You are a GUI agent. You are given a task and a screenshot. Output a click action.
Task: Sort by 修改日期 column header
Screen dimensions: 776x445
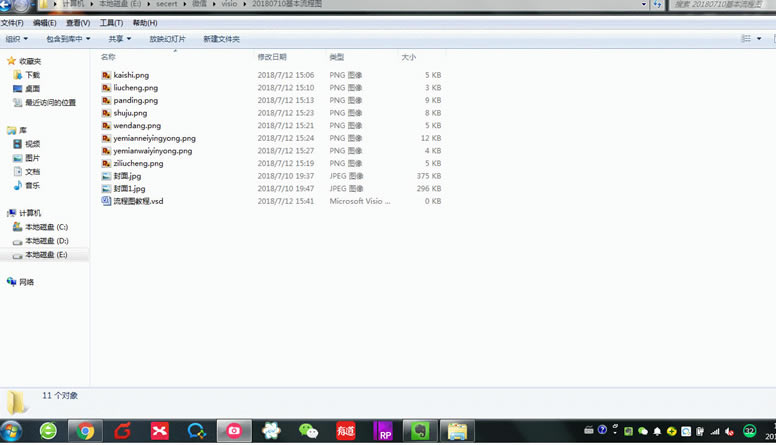272,57
